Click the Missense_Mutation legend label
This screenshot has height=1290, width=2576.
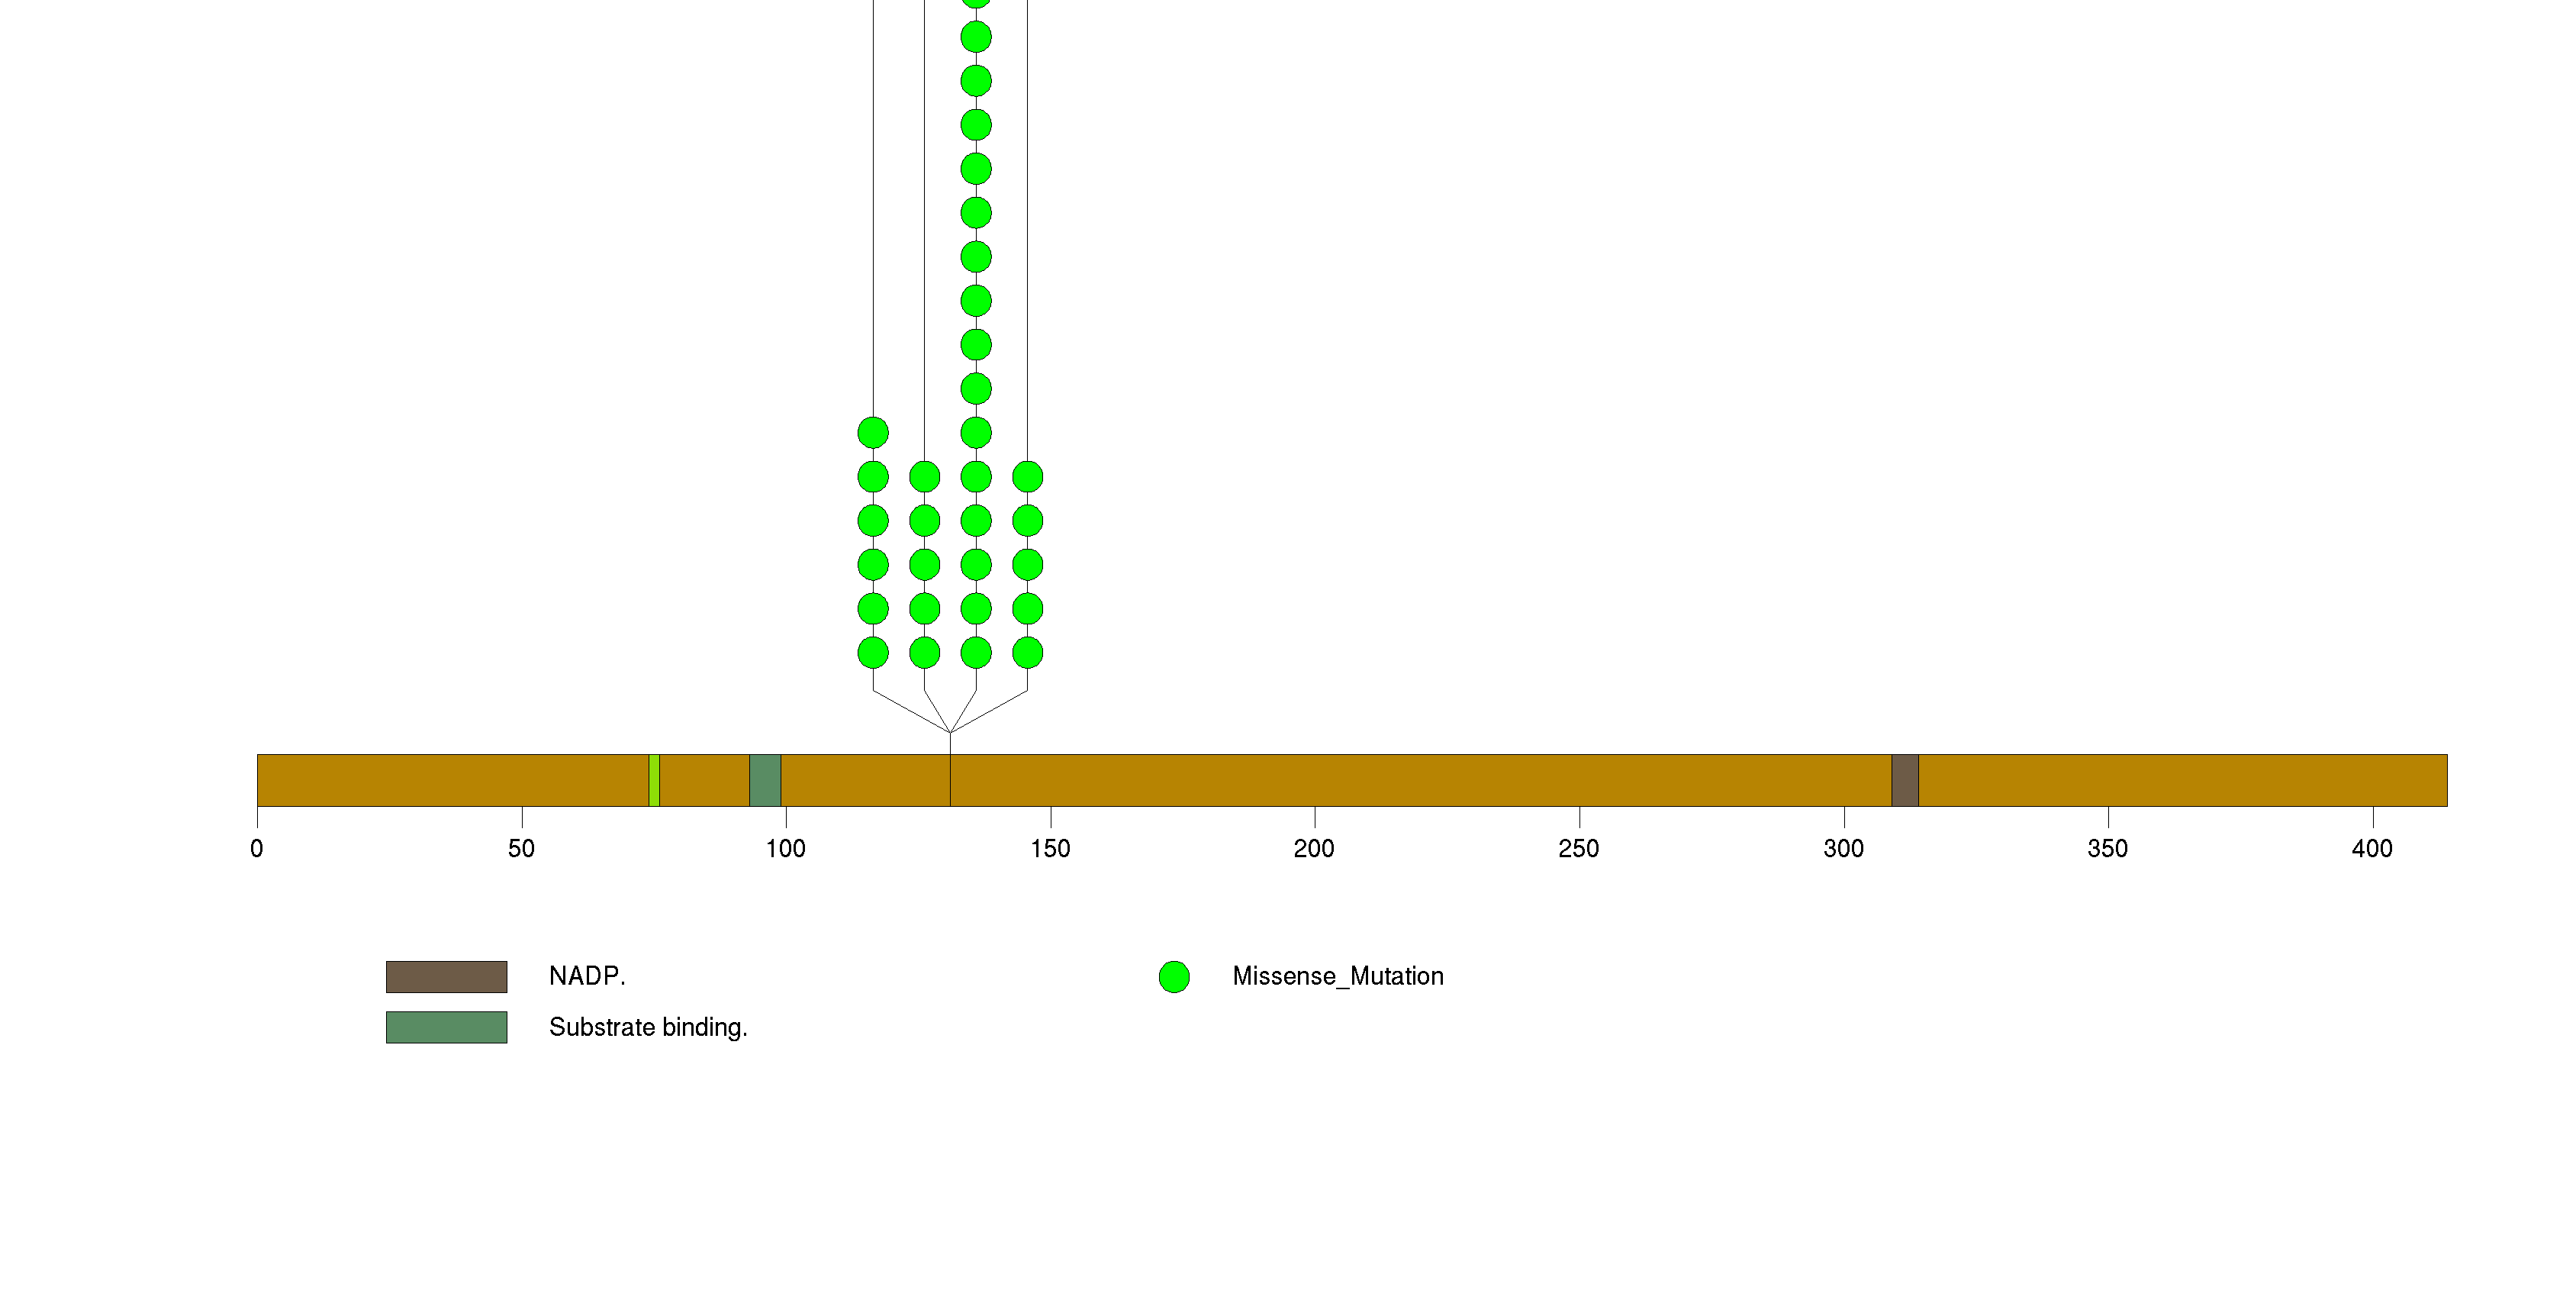click(x=1337, y=976)
